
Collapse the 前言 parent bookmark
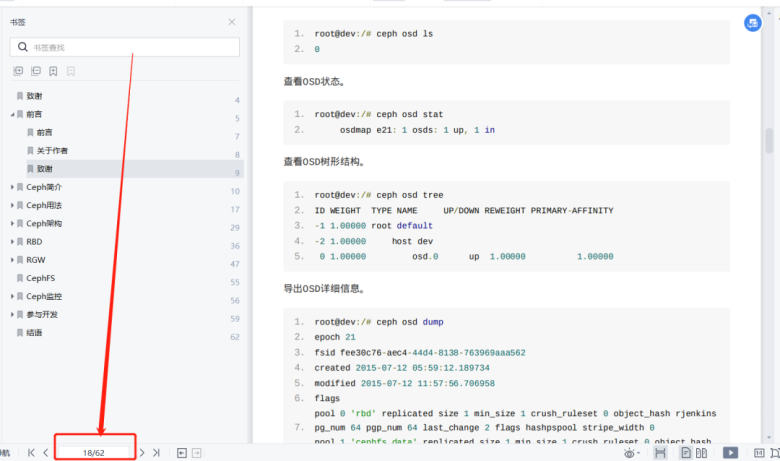pyautogui.click(x=12, y=114)
